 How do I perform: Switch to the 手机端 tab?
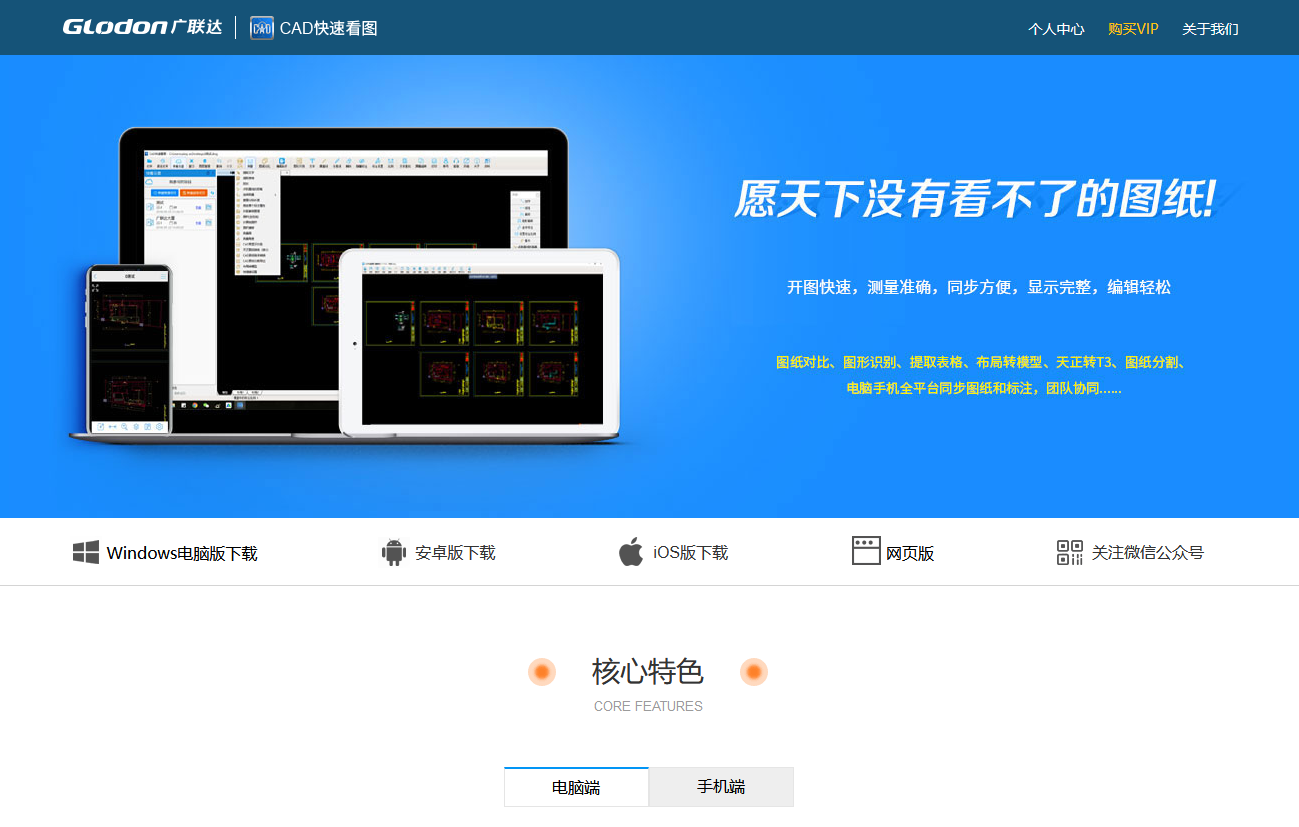coord(721,787)
